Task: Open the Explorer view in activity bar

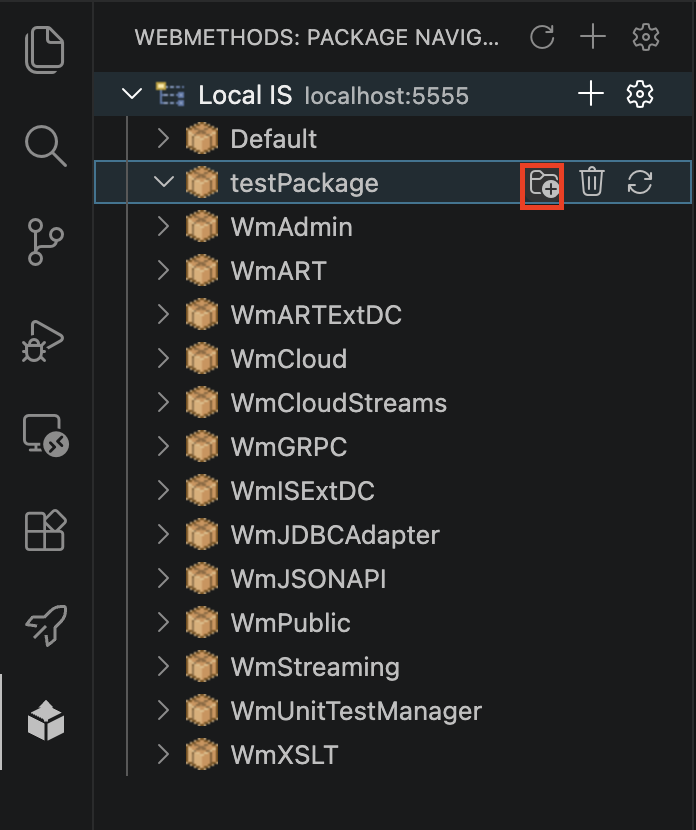Action: click(x=45, y=49)
